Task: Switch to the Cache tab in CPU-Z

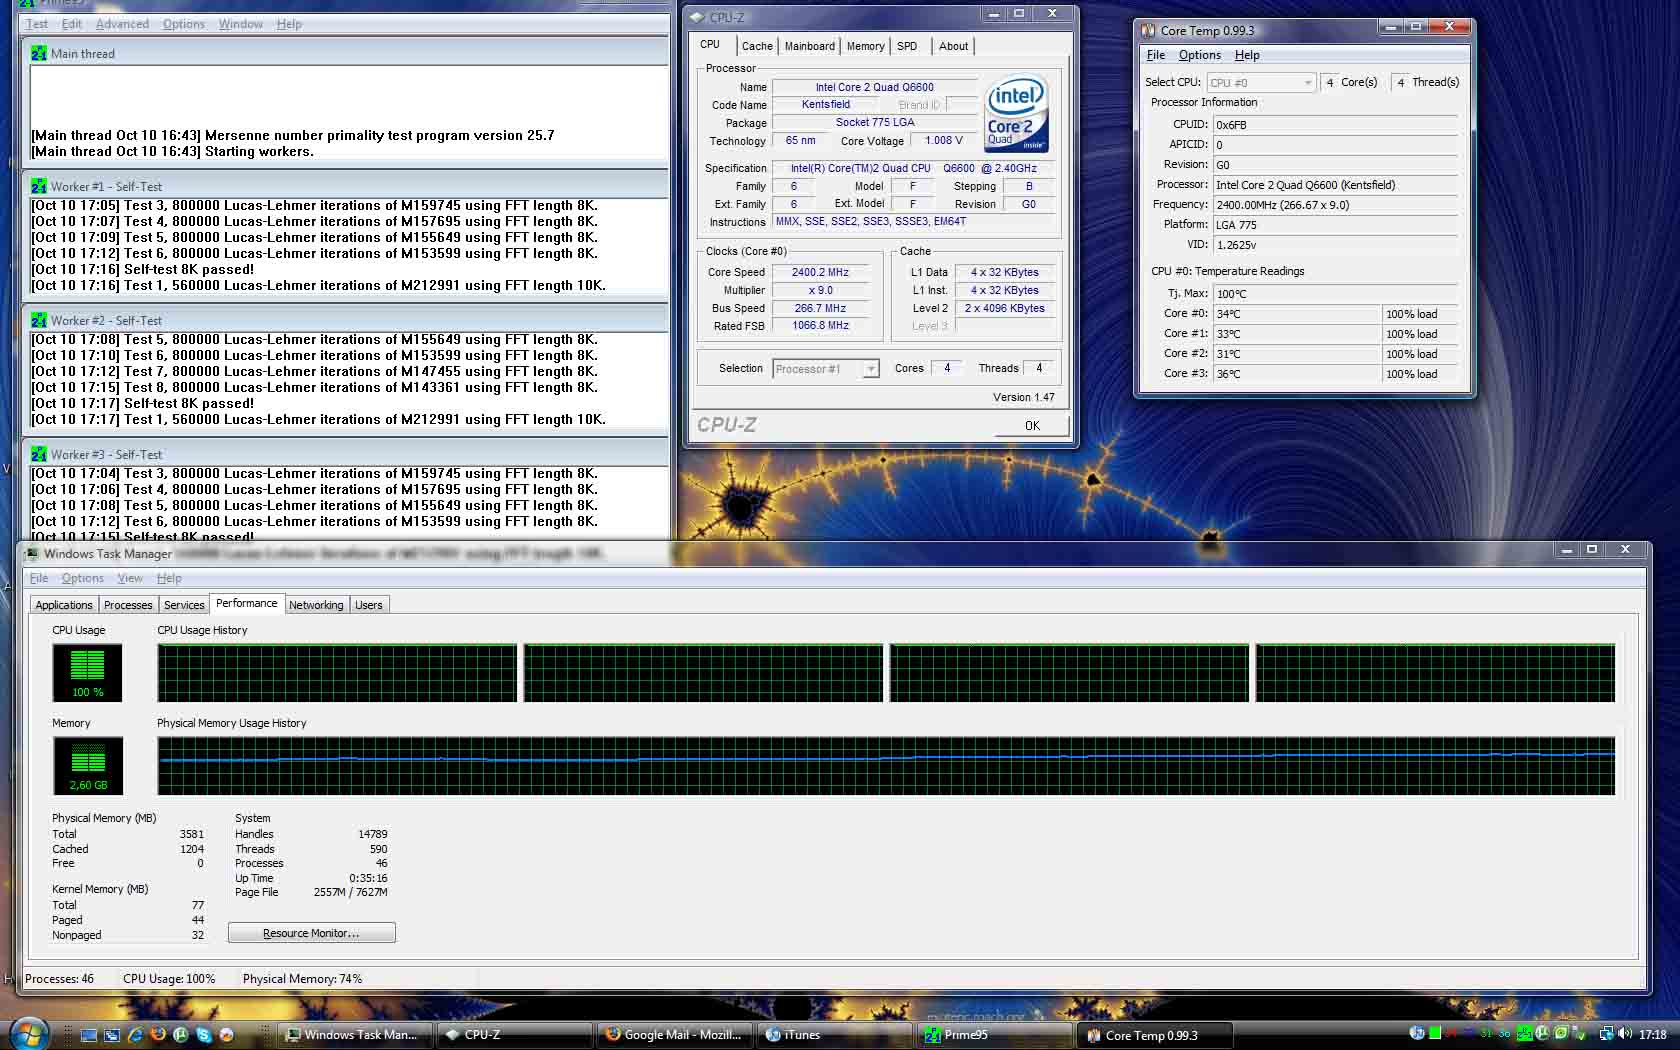Action: coord(757,46)
